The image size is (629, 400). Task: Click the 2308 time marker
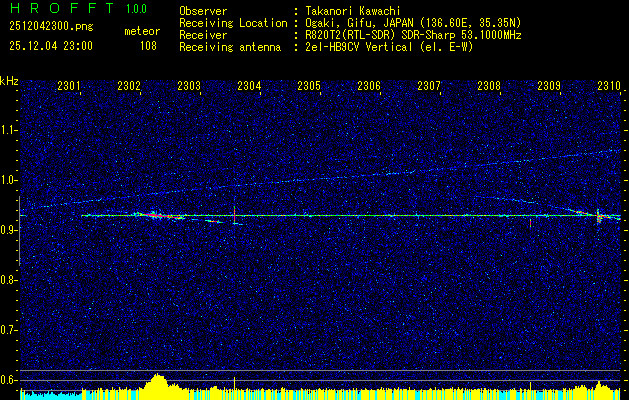click(x=489, y=86)
